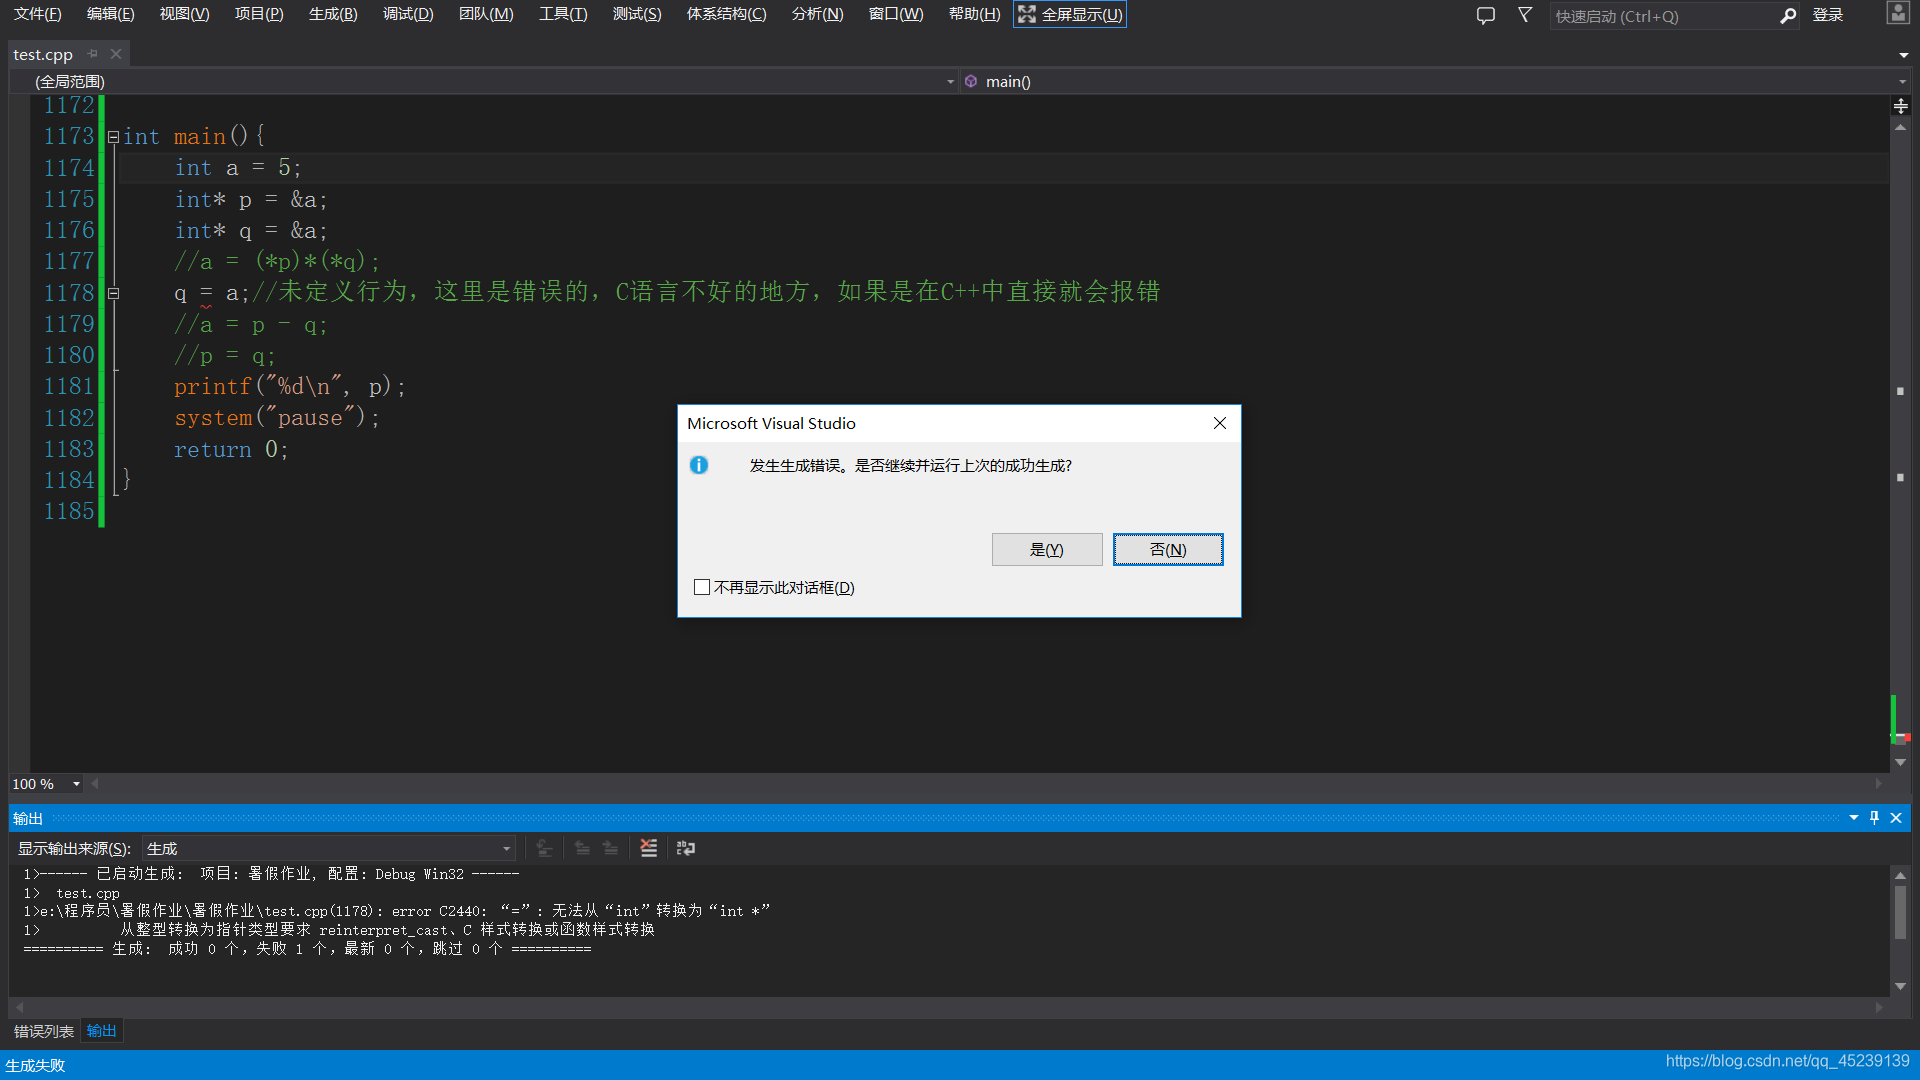Pin the Output window with the pushpin
Screen dimensions: 1920x1080
tap(1874, 818)
